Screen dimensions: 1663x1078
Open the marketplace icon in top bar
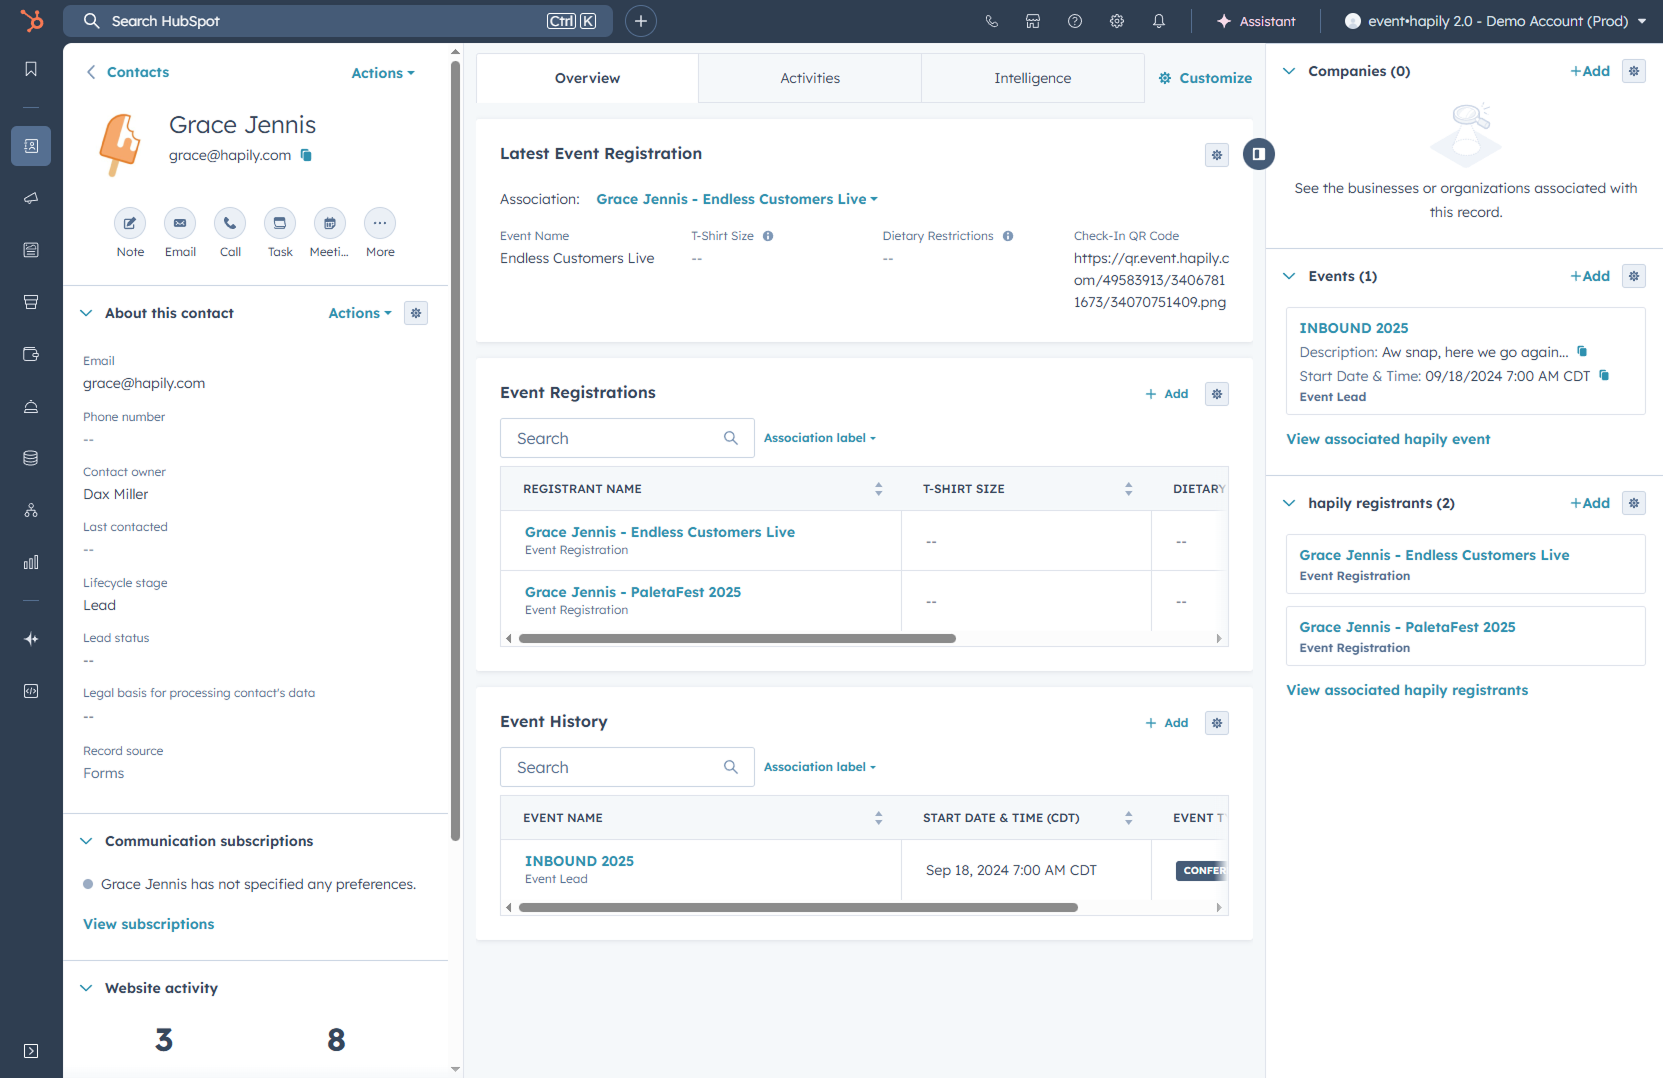click(x=1033, y=21)
